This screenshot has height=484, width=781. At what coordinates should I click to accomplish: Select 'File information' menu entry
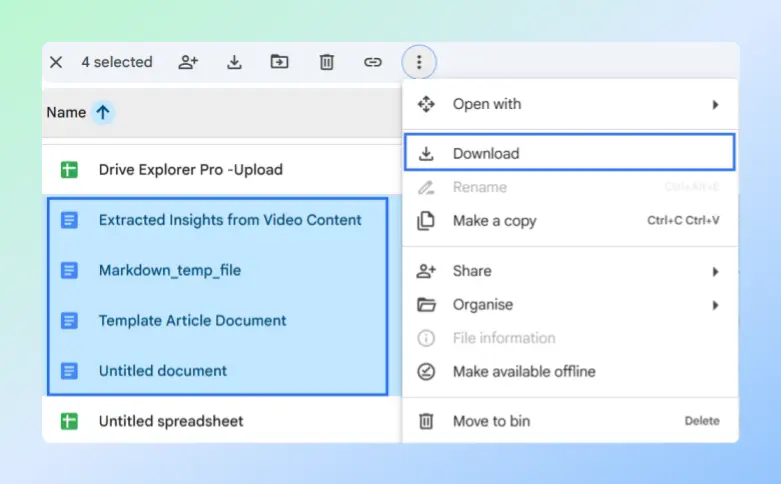click(570, 338)
